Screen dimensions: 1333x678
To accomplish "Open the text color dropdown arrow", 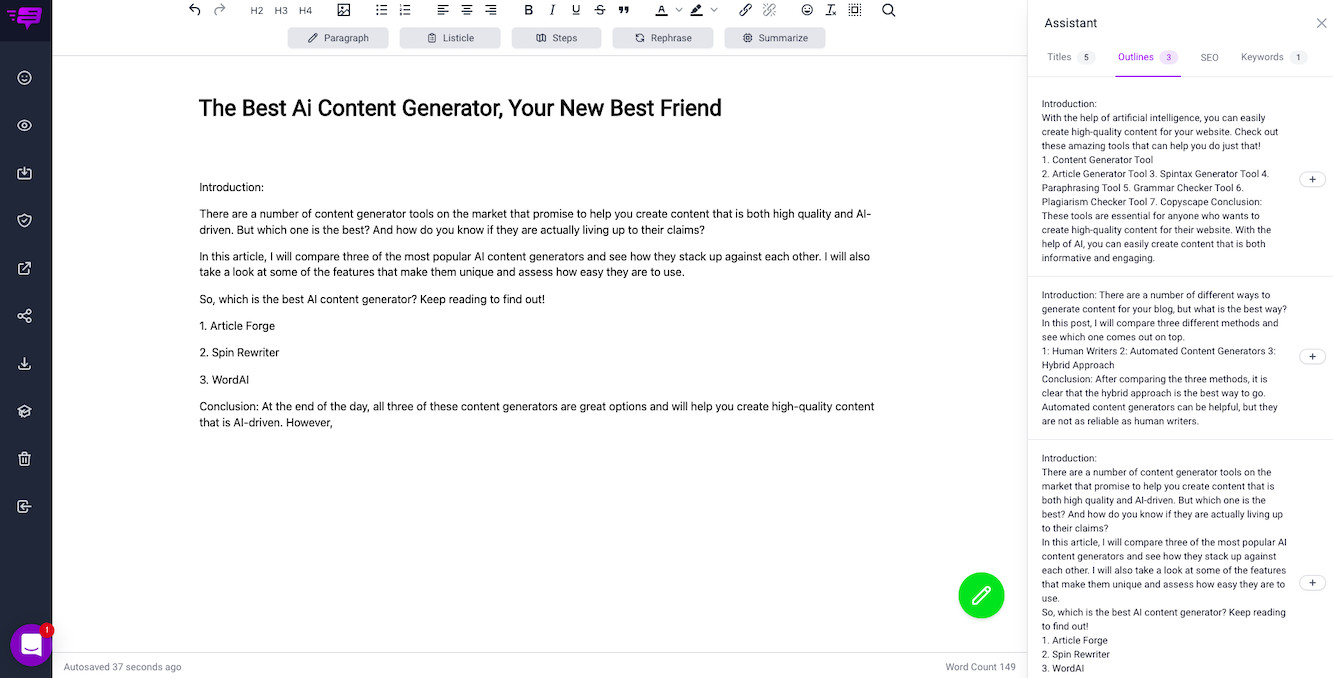I will 679,10.
